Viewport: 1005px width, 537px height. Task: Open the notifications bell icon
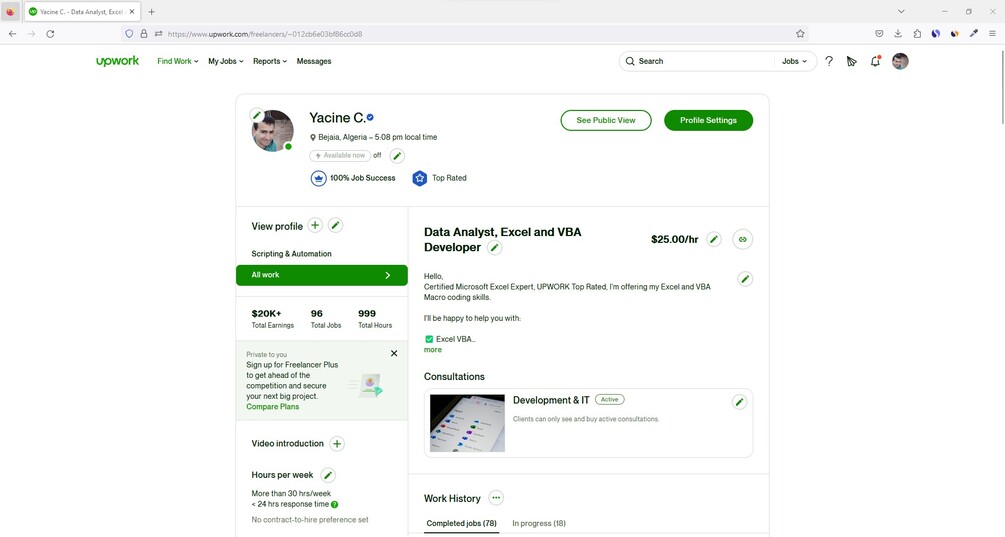click(x=875, y=61)
